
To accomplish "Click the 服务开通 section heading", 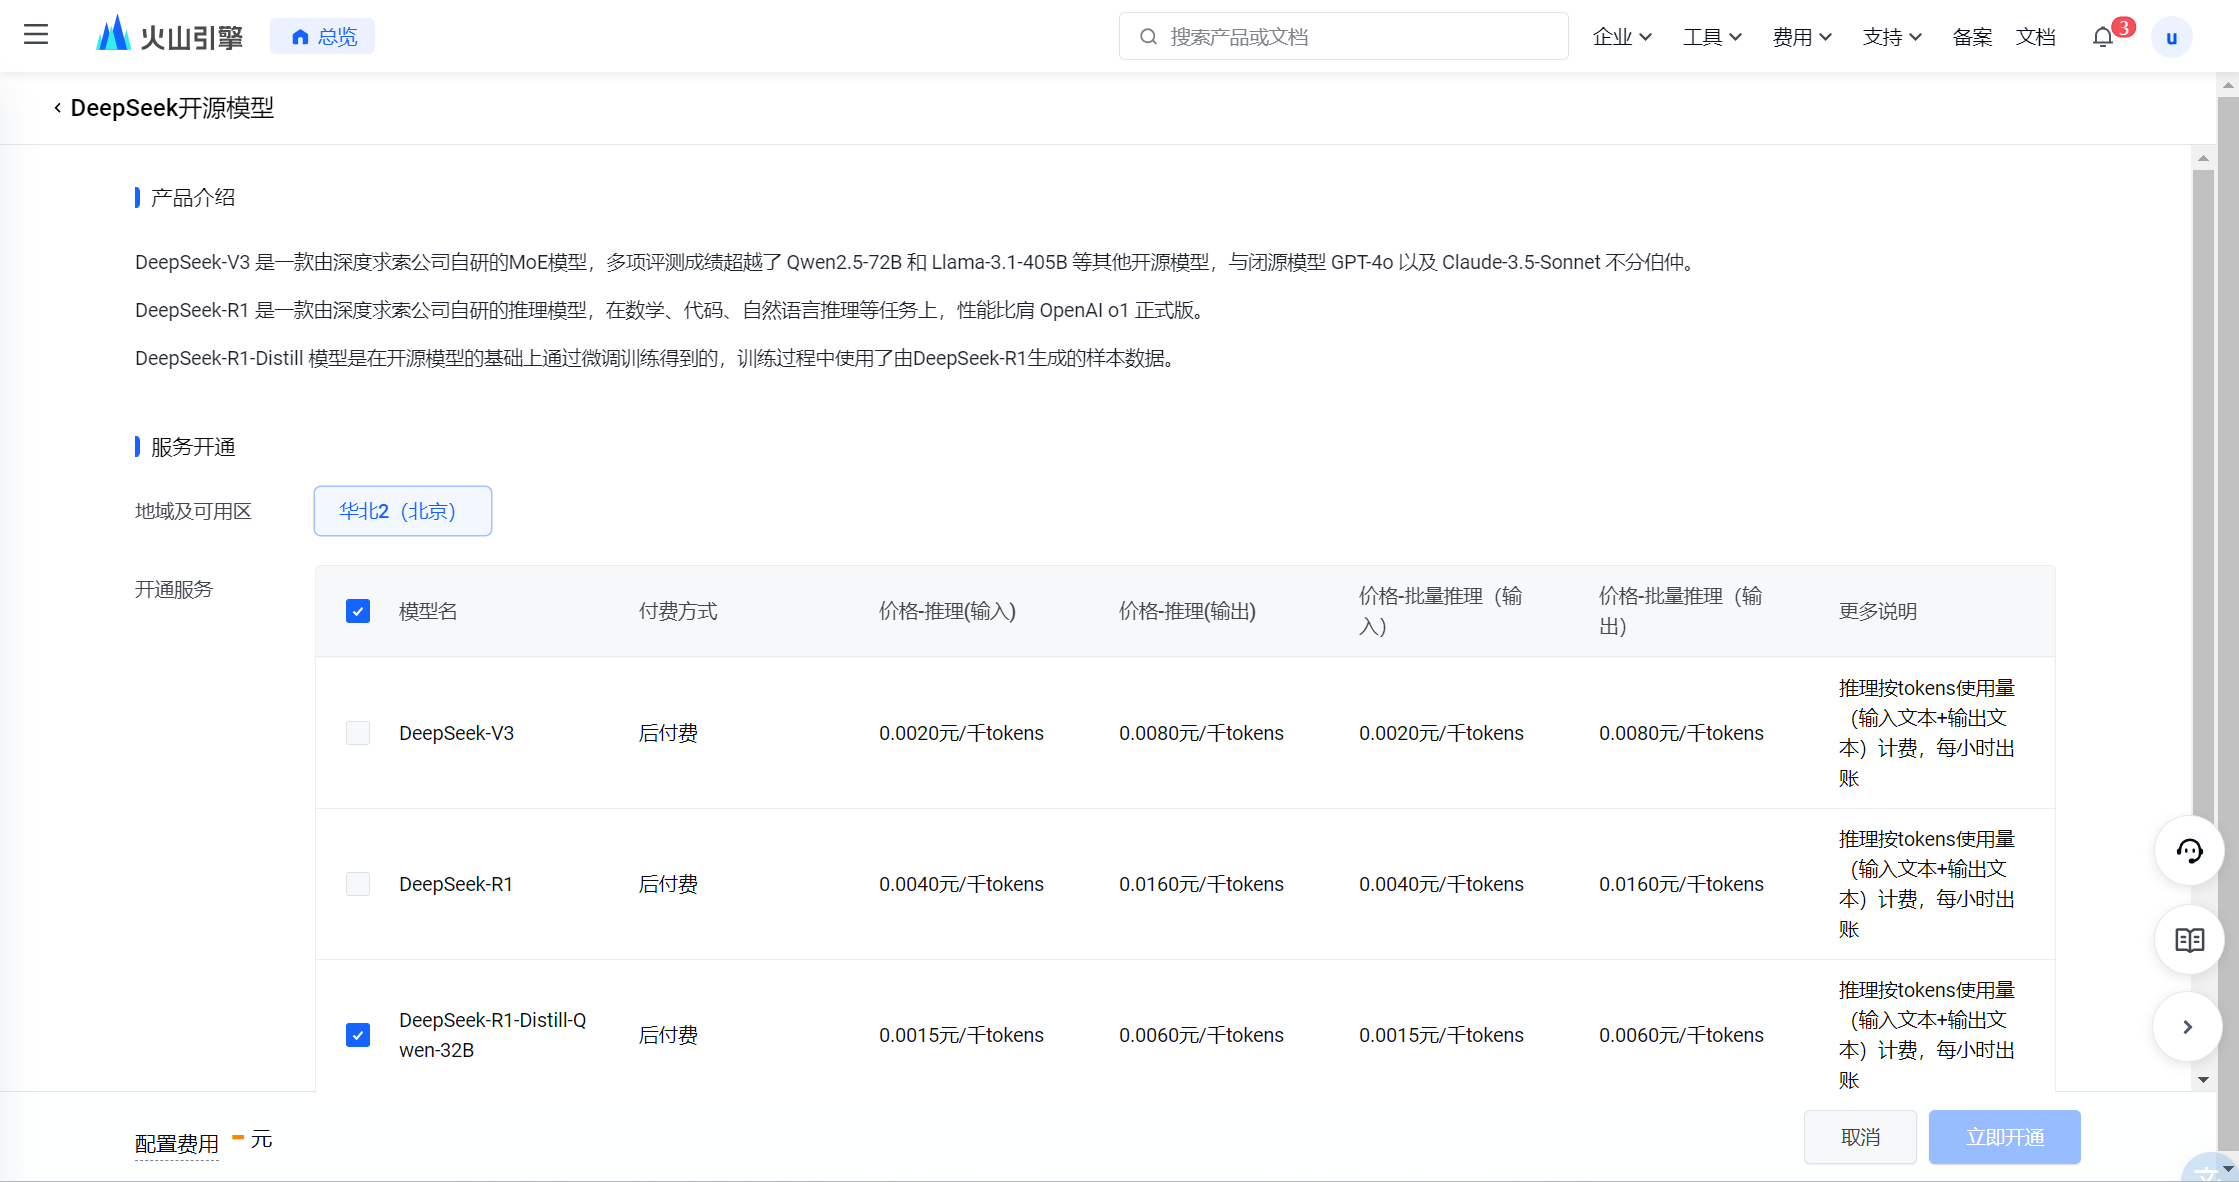I will tap(193, 447).
